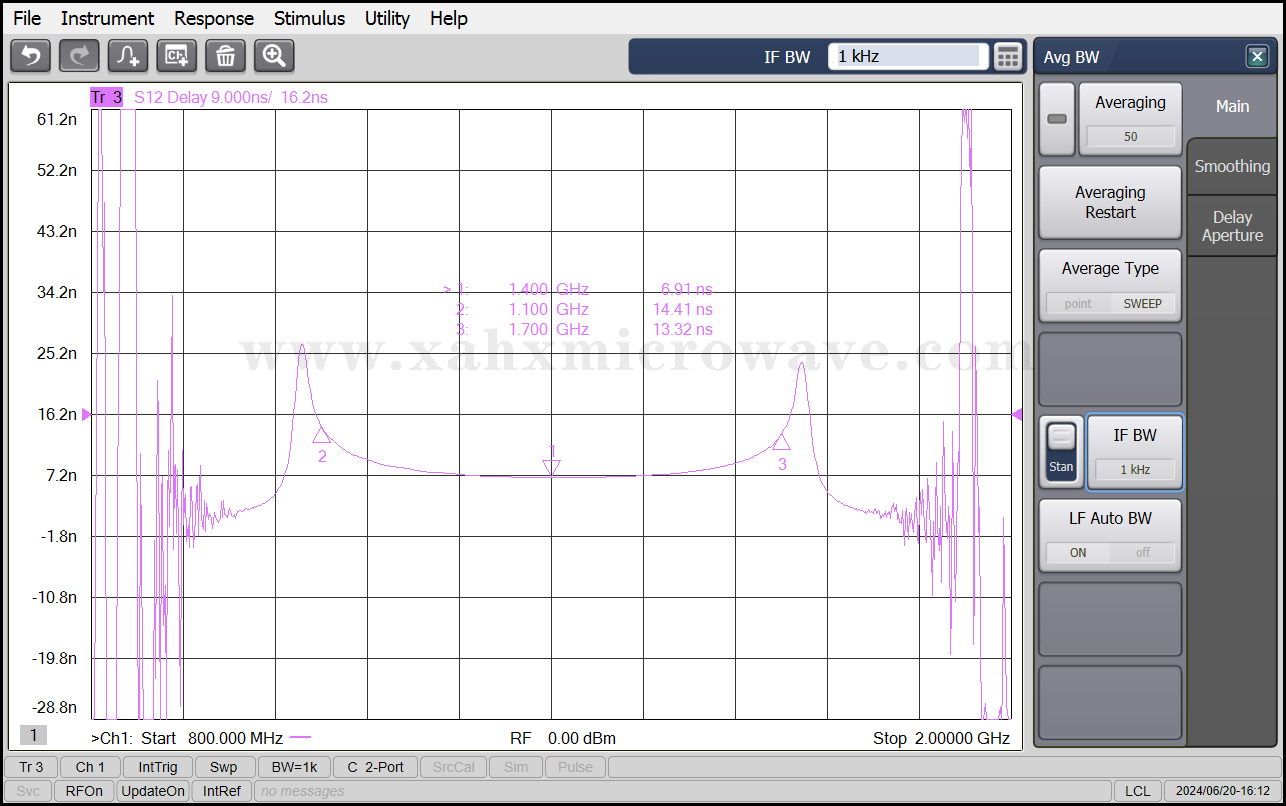The image size is (1286, 806).
Task: Toggle the Averaging on/off switch
Action: click(x=1056, y=119)
